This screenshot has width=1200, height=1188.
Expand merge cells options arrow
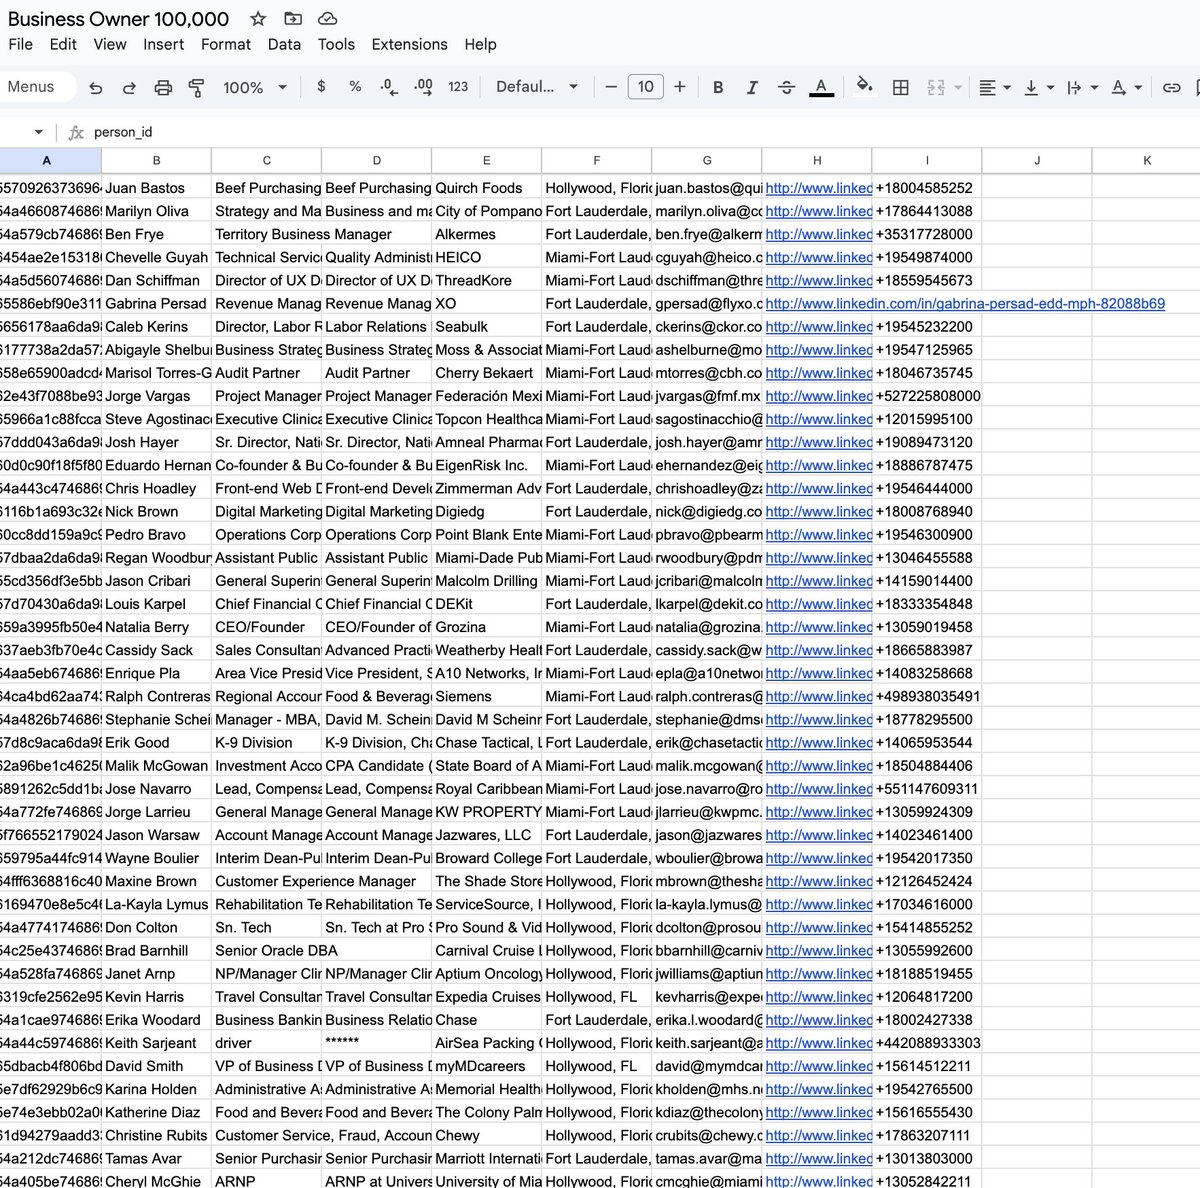coord(958,88)
